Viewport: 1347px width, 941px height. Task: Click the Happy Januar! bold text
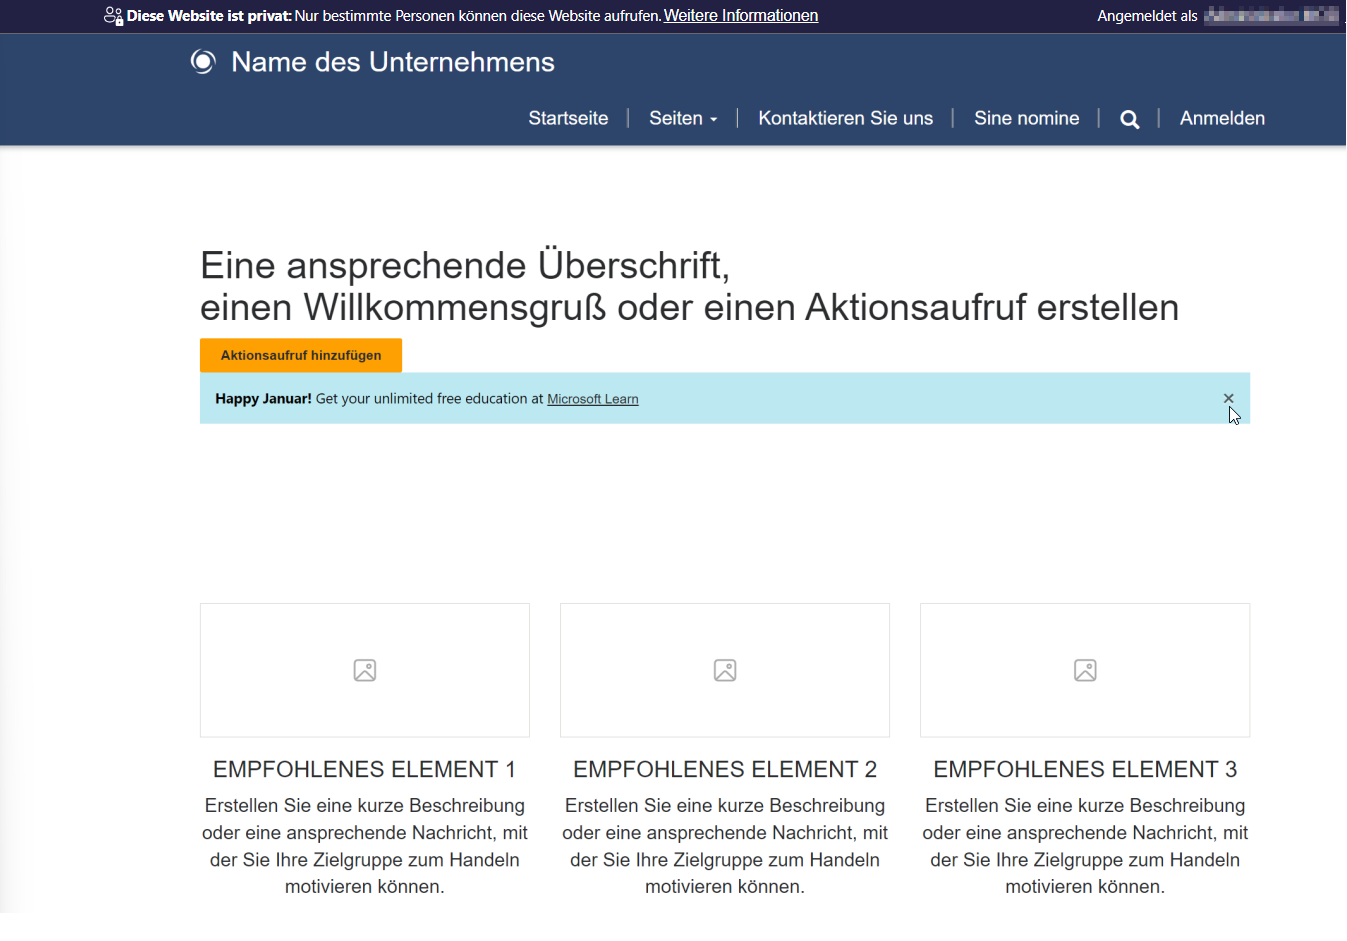[263, 398]
